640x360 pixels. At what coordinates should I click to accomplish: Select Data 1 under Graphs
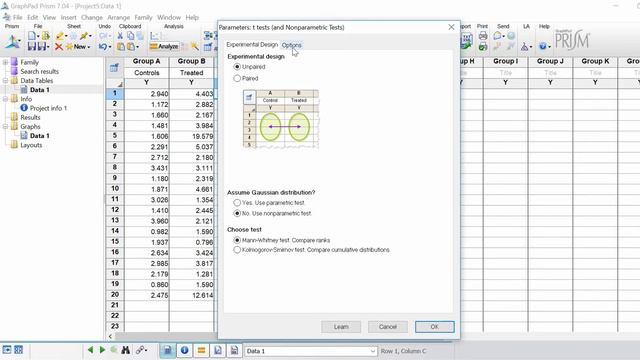coord(40,136)
